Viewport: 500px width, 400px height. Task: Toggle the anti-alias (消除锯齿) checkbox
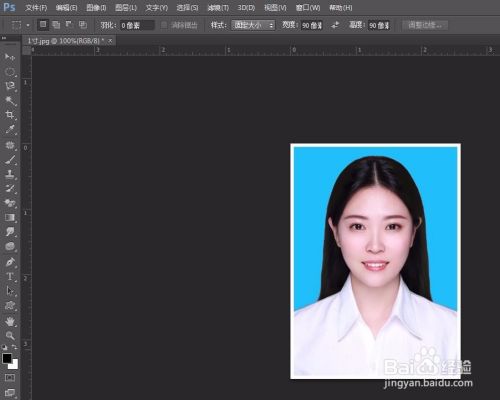[x=164, y=25]
